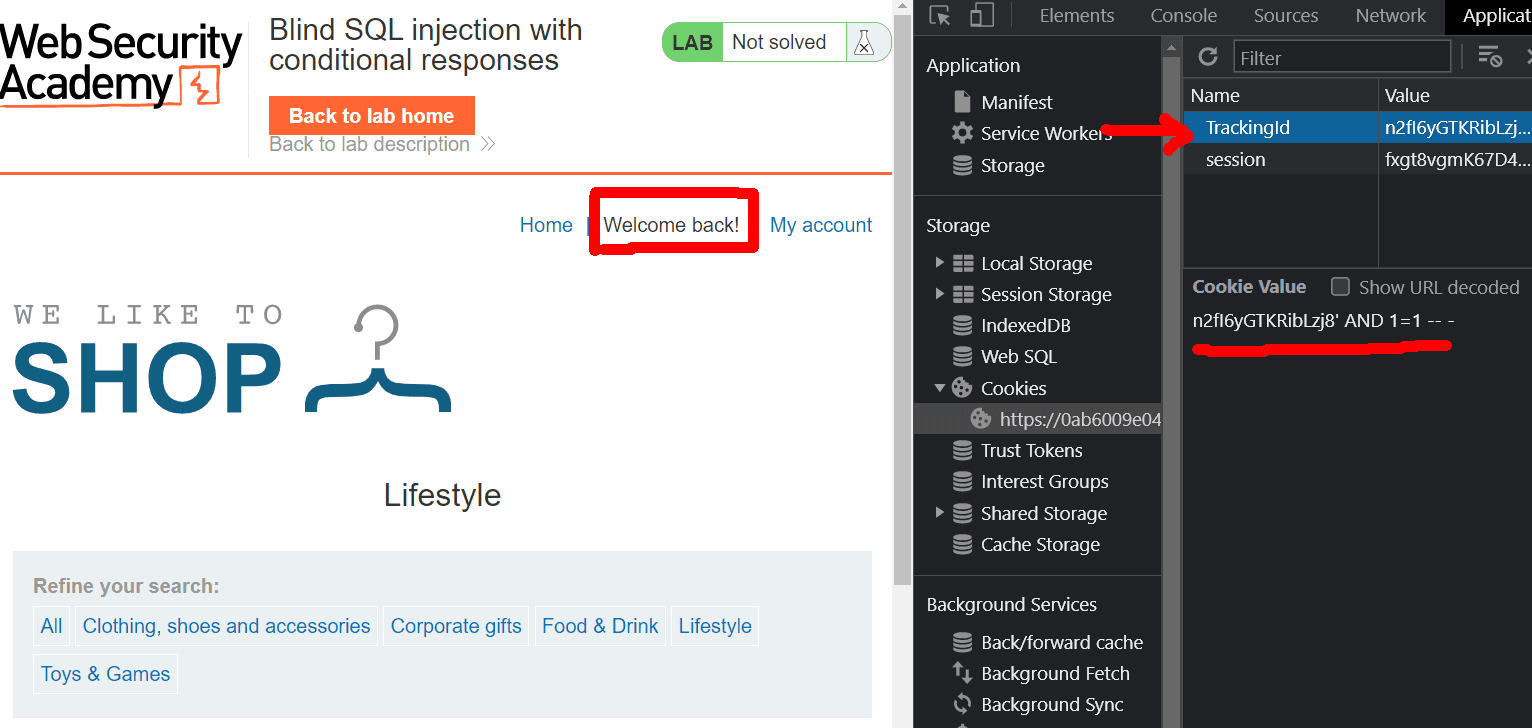The width and height of the screenshot is (1532, 728).
Task: Click the refresh cookies icon
Action: click(1208, 57)
